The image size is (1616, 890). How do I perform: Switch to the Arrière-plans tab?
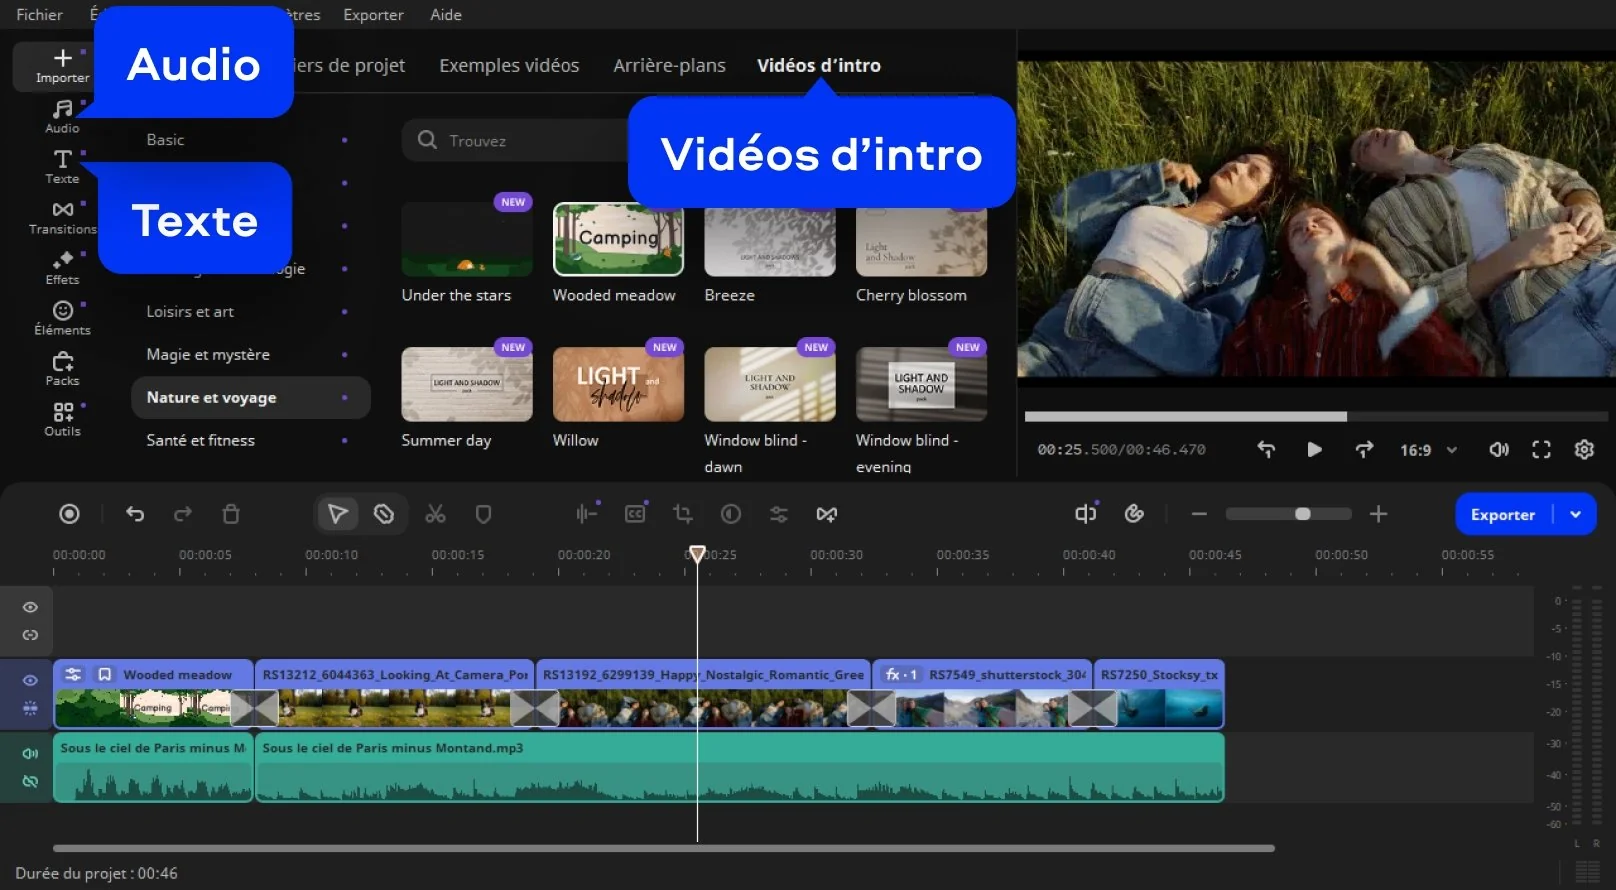point(669,65)
